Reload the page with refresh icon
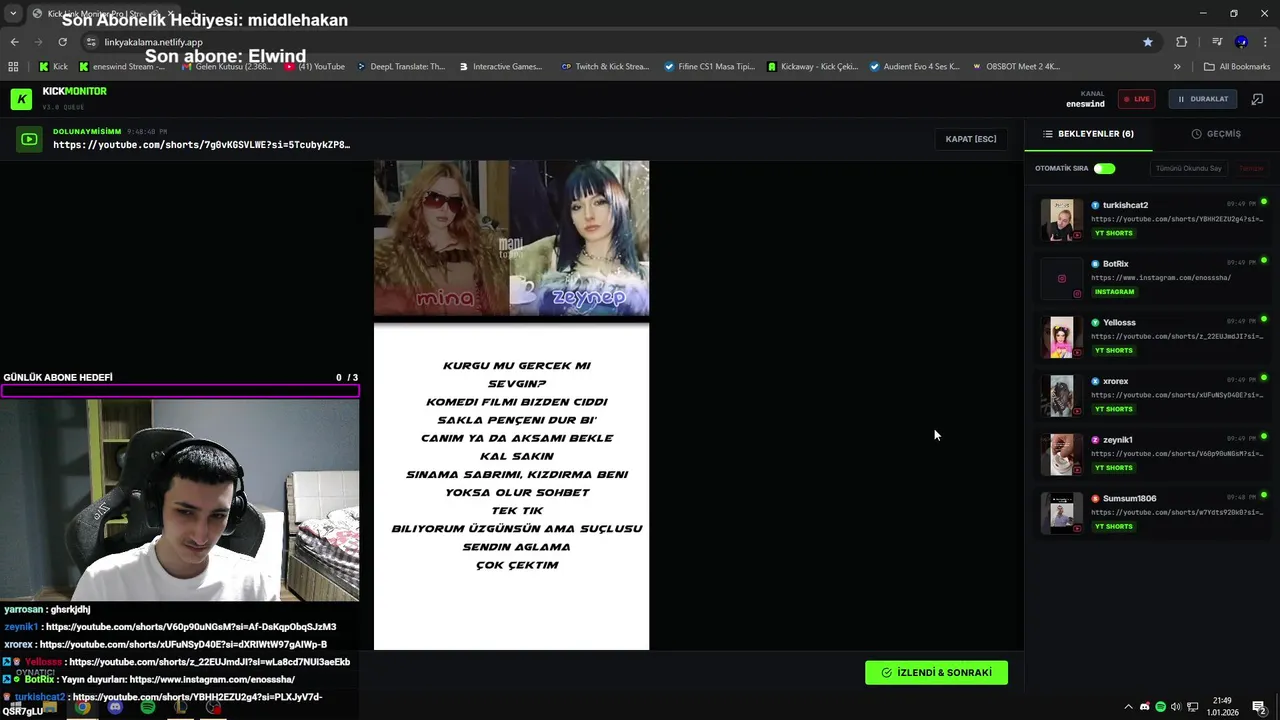 [62, 42]
